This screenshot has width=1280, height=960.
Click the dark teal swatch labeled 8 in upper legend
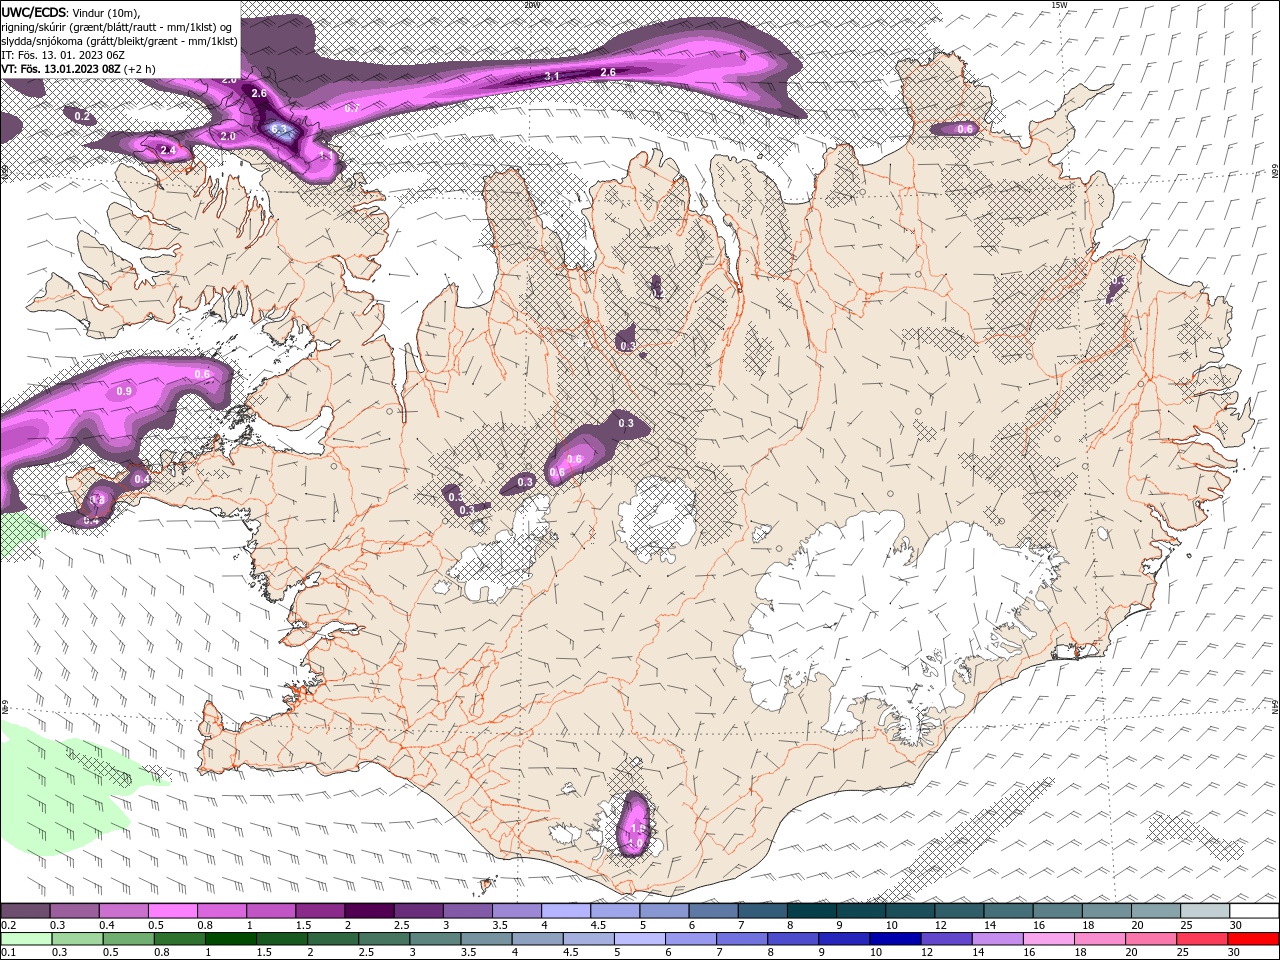coord(812,911)
